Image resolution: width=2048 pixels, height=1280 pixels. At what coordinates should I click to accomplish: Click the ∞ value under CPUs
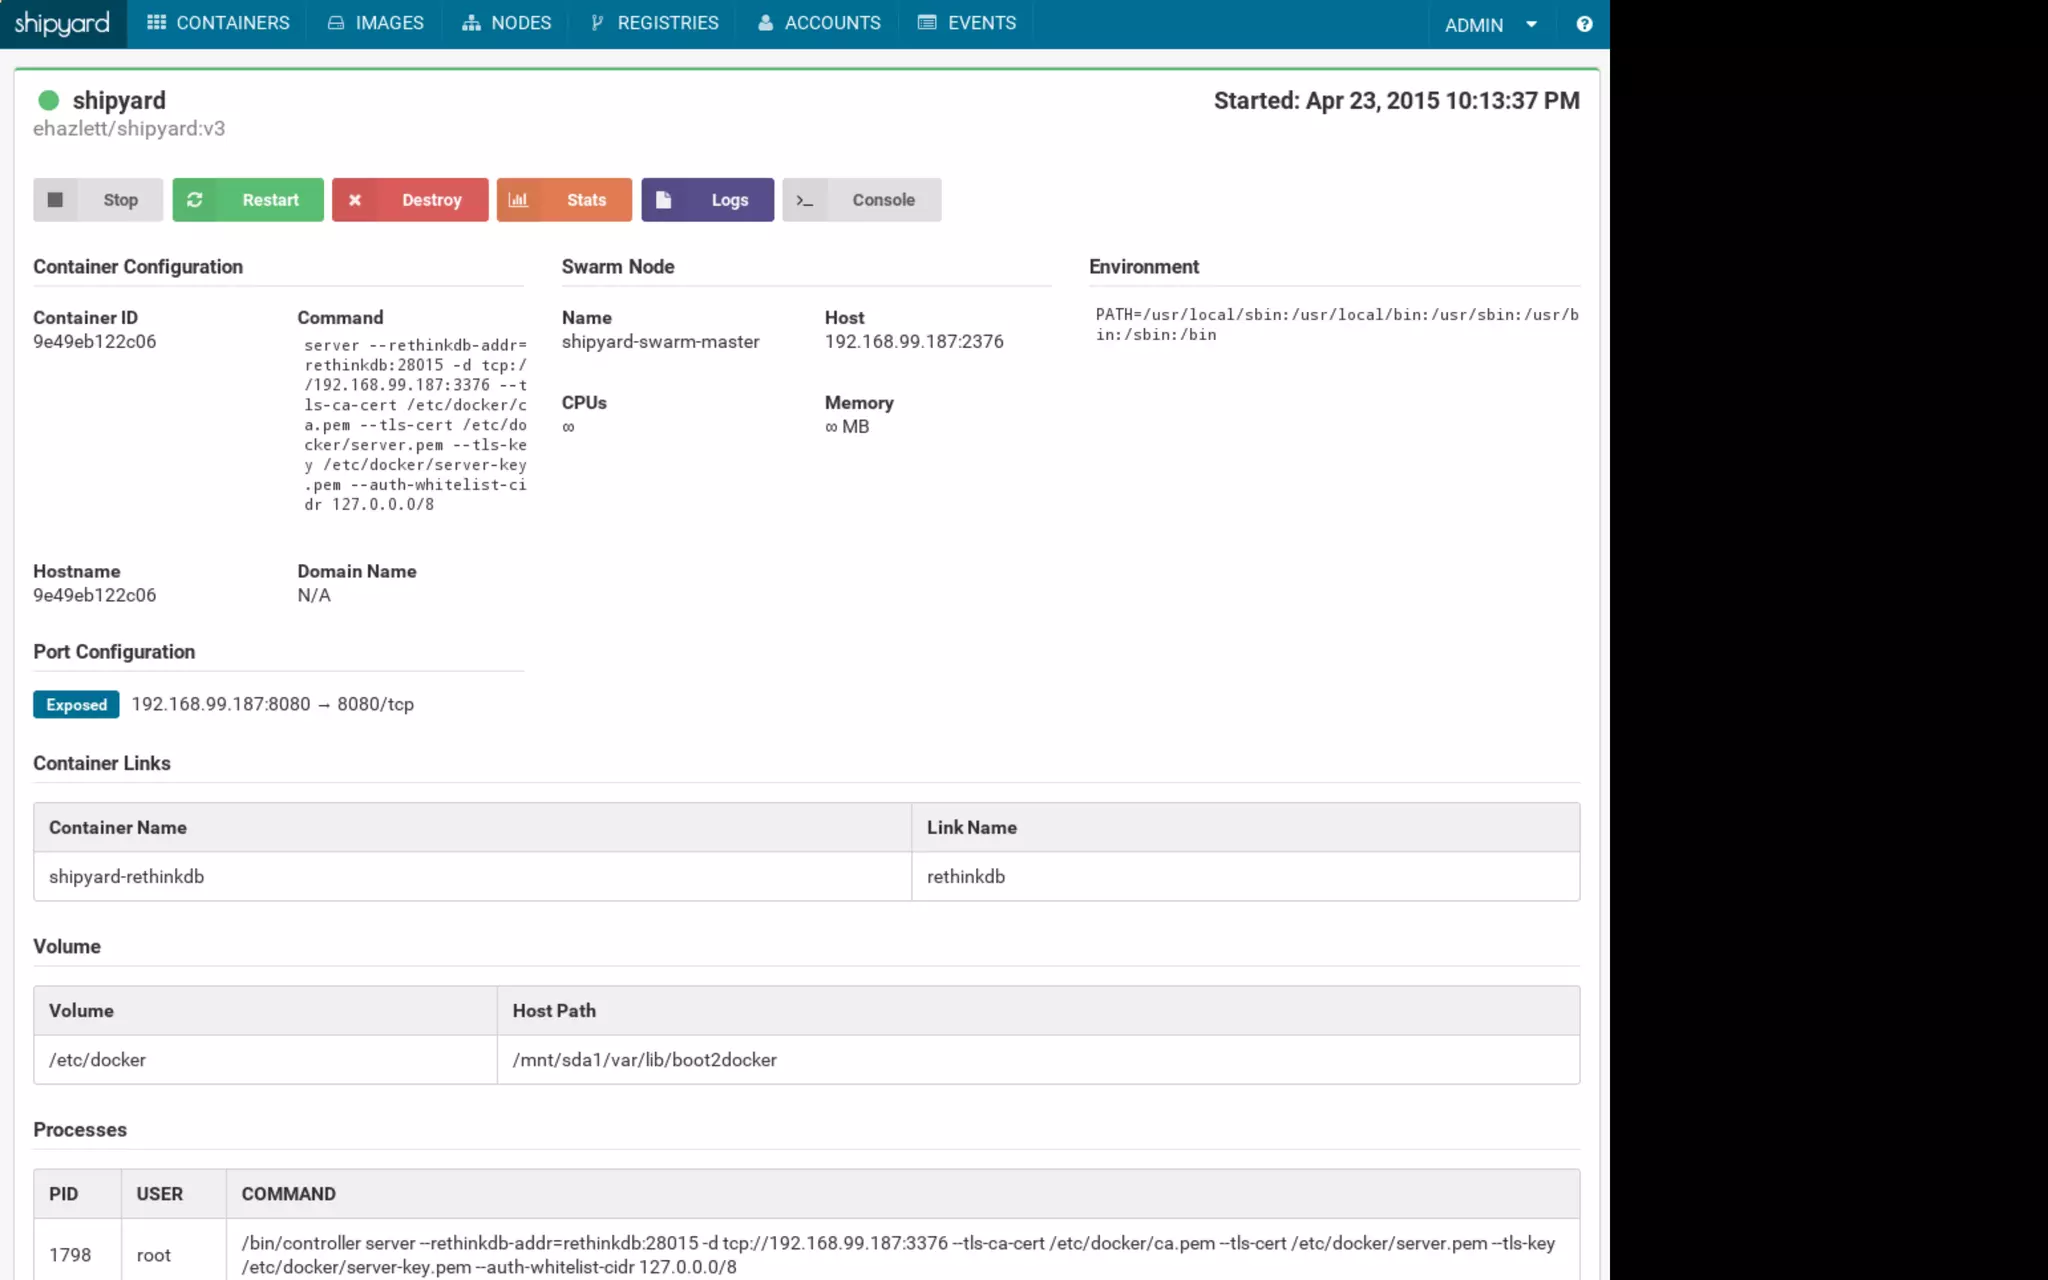point(568,428)
